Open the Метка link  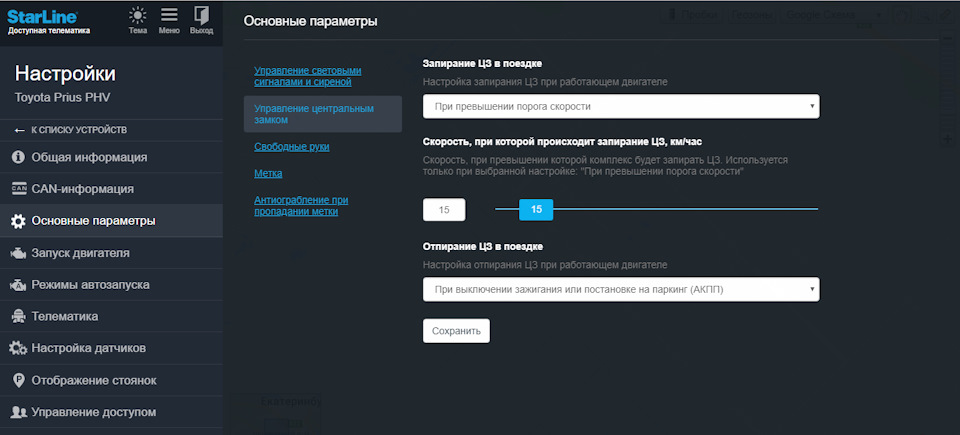tap(268, 173)
